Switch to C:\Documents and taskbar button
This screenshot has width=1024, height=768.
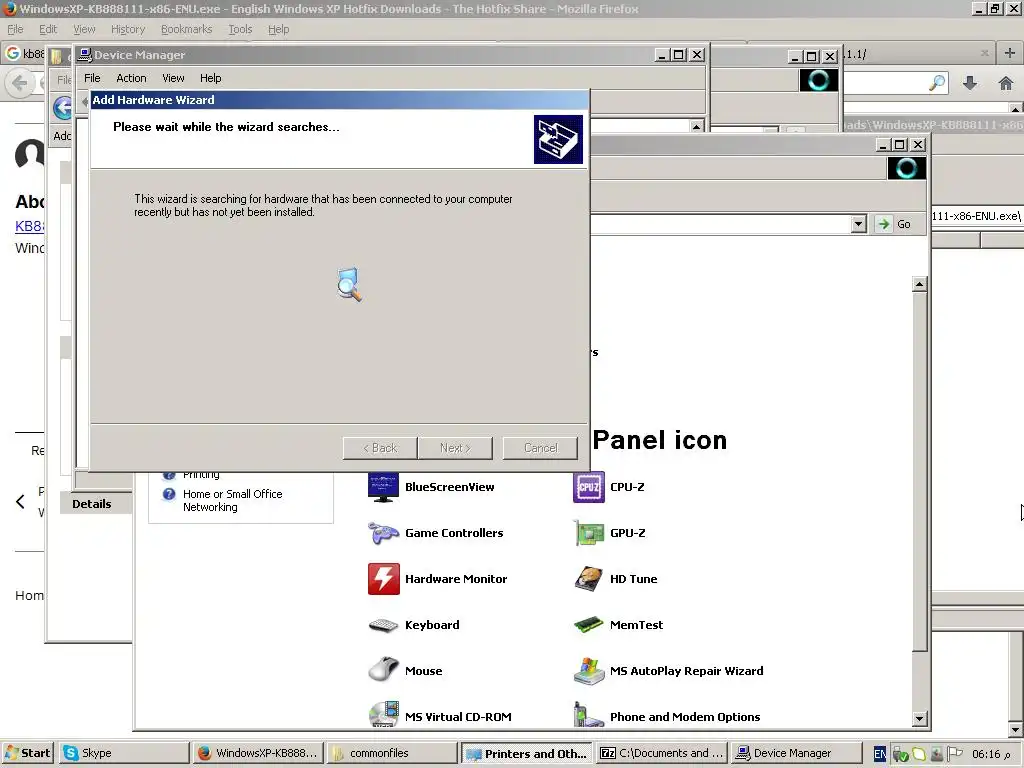coord(661,753)
